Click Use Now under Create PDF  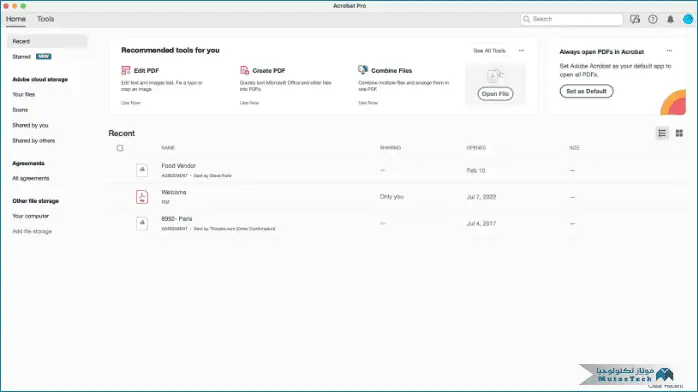pyautogui.click(x=249, y=103)
